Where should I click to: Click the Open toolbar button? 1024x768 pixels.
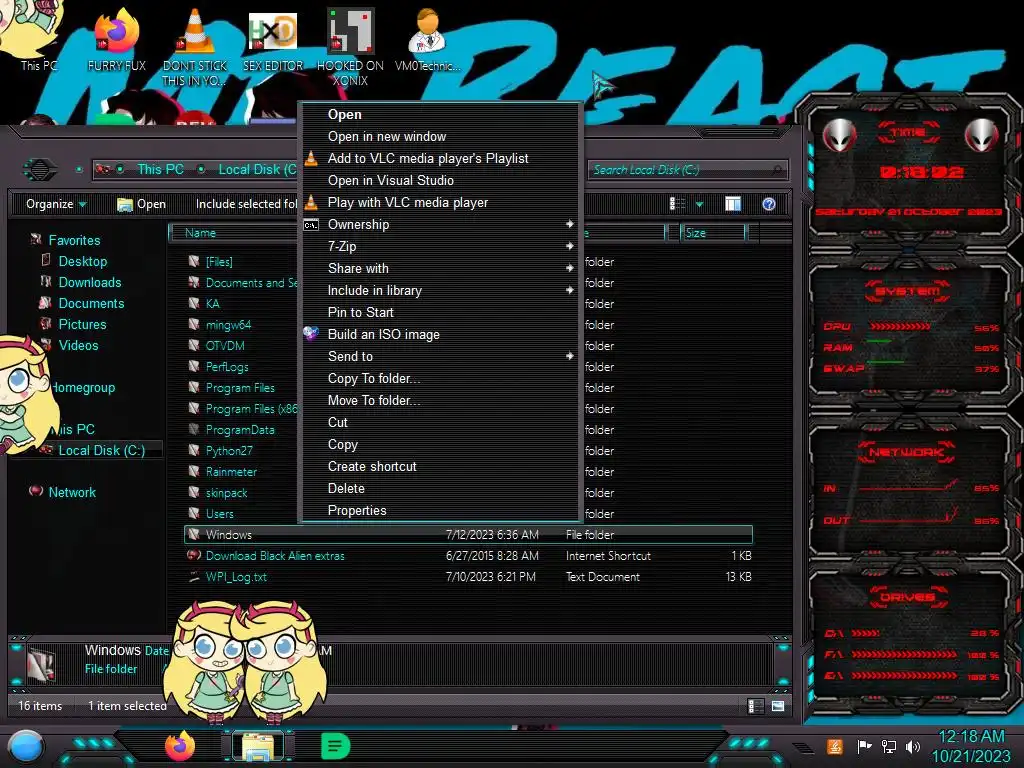pos(141,204)
